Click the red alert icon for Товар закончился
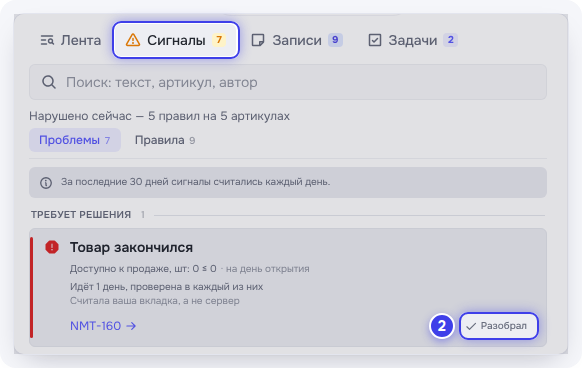 tap(52, 247)
